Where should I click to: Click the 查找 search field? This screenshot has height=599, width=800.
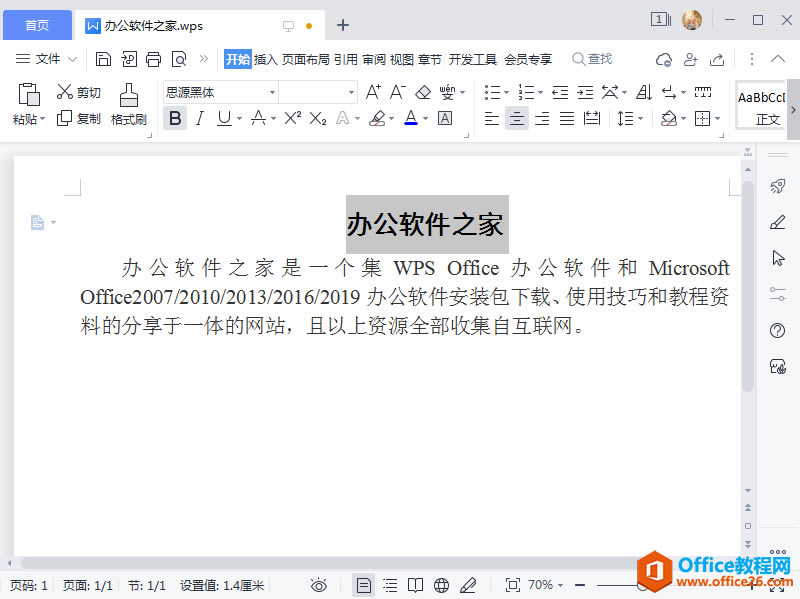600,59
